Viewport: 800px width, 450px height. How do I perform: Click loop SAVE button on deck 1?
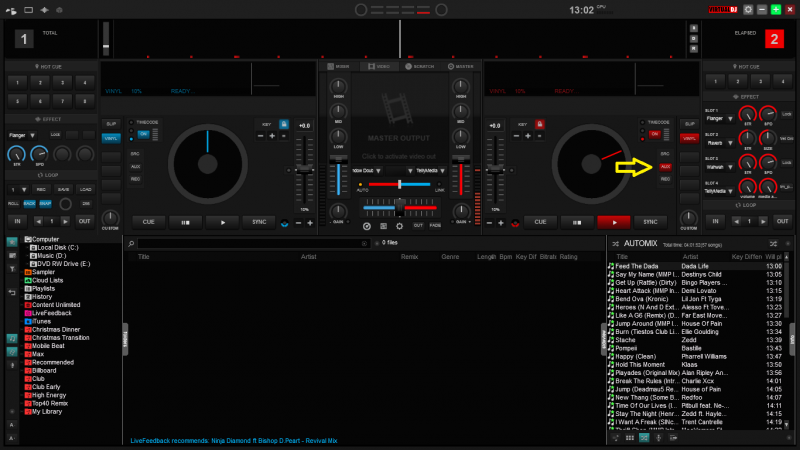(63, 190)
